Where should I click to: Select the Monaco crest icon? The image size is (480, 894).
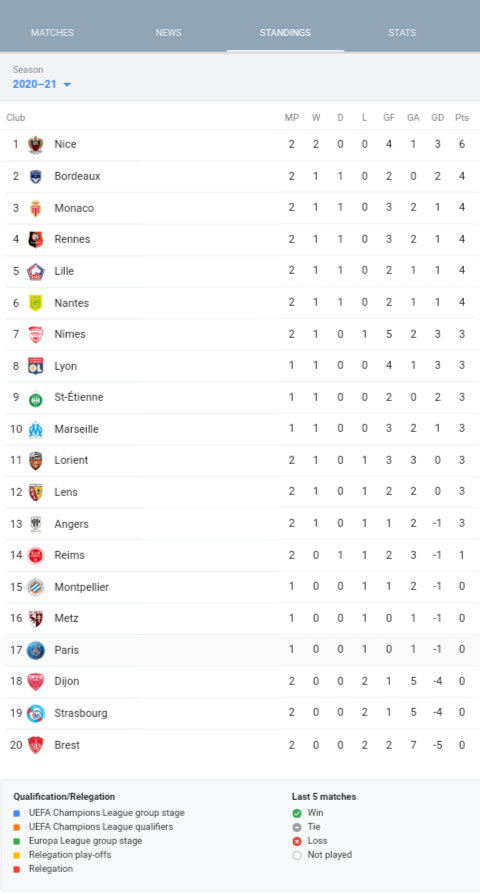pos(35,208)
